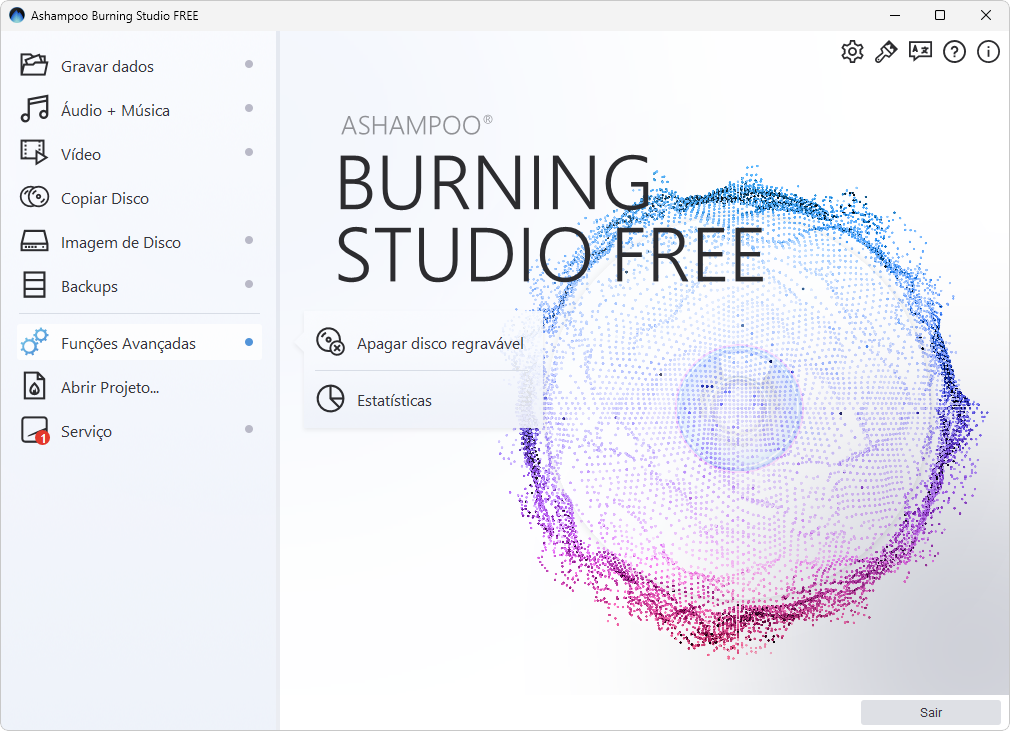Screen dimensions: 1010x731
Task: Open the Estatísticas option
Action: click(394, 401)
